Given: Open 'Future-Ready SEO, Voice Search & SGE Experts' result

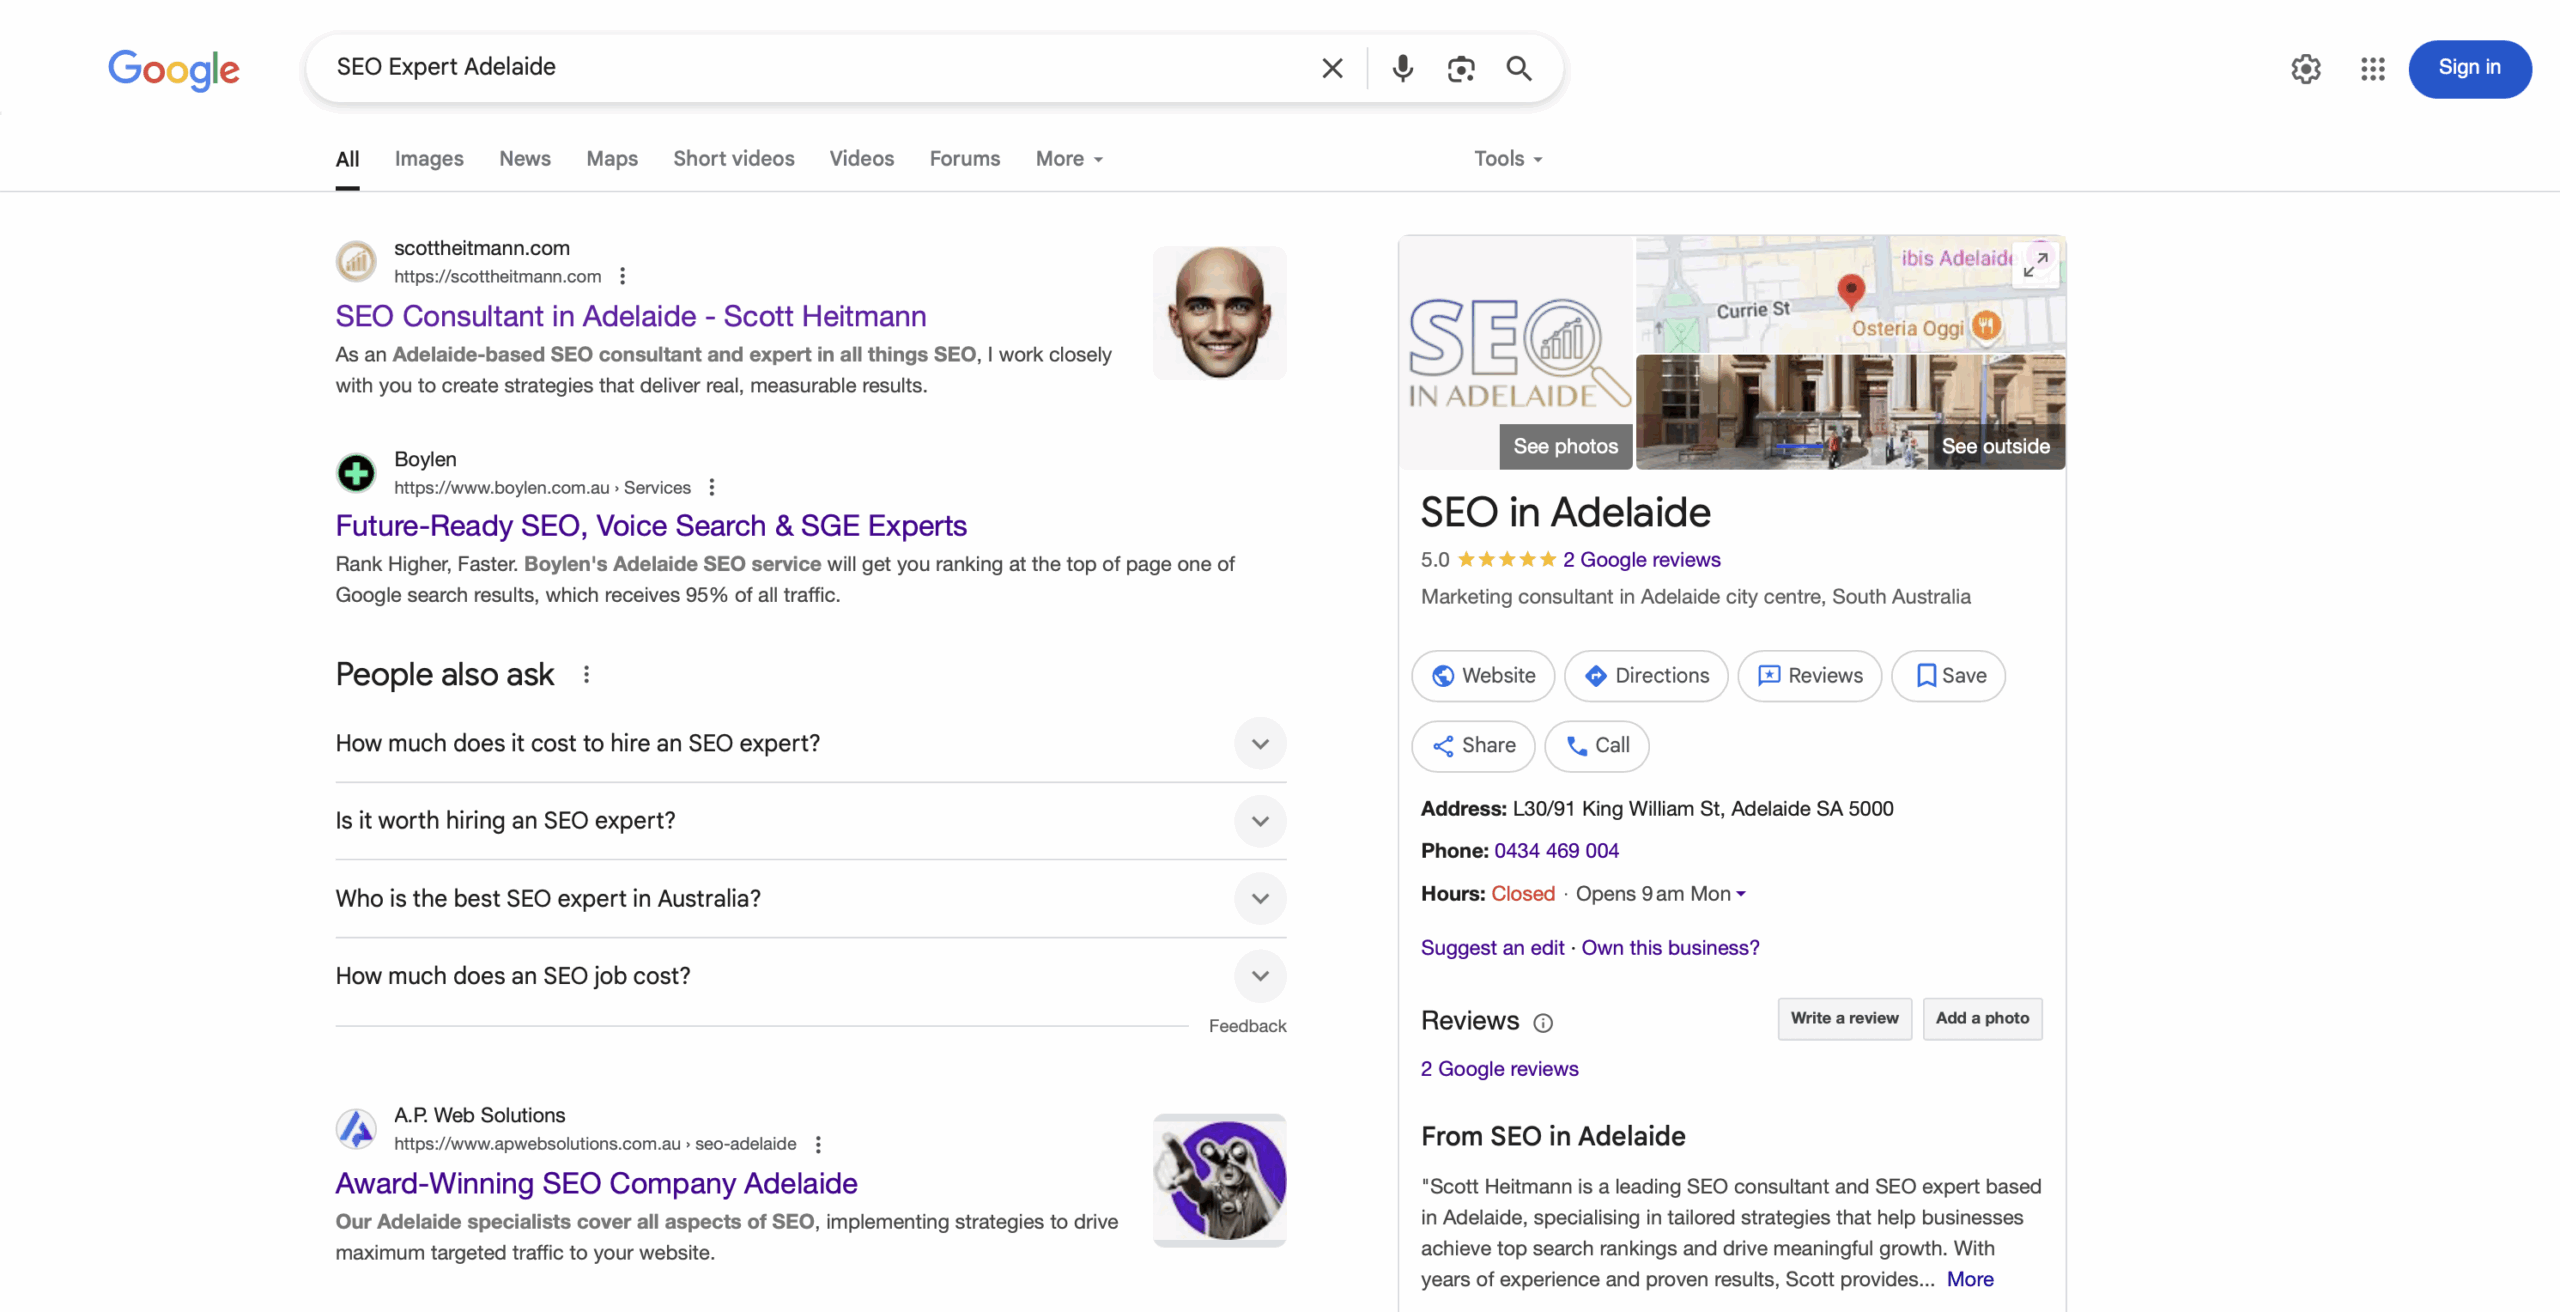Looking at the screenshot, I should 651,526.
